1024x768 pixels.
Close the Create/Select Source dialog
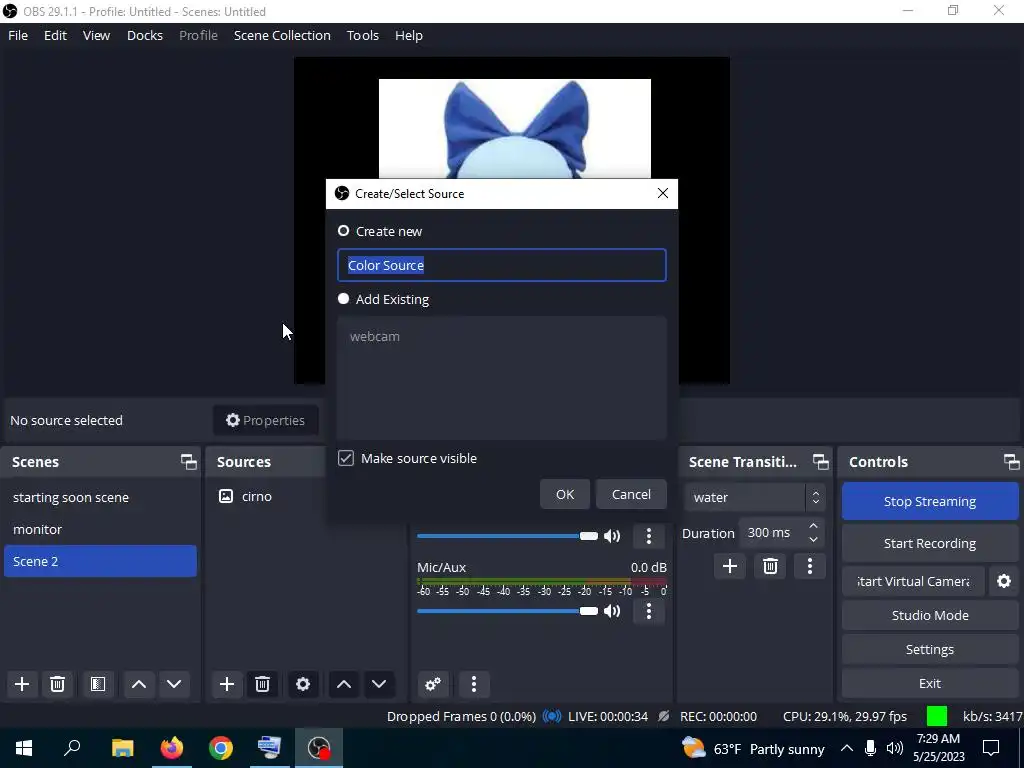pos(663,193)
